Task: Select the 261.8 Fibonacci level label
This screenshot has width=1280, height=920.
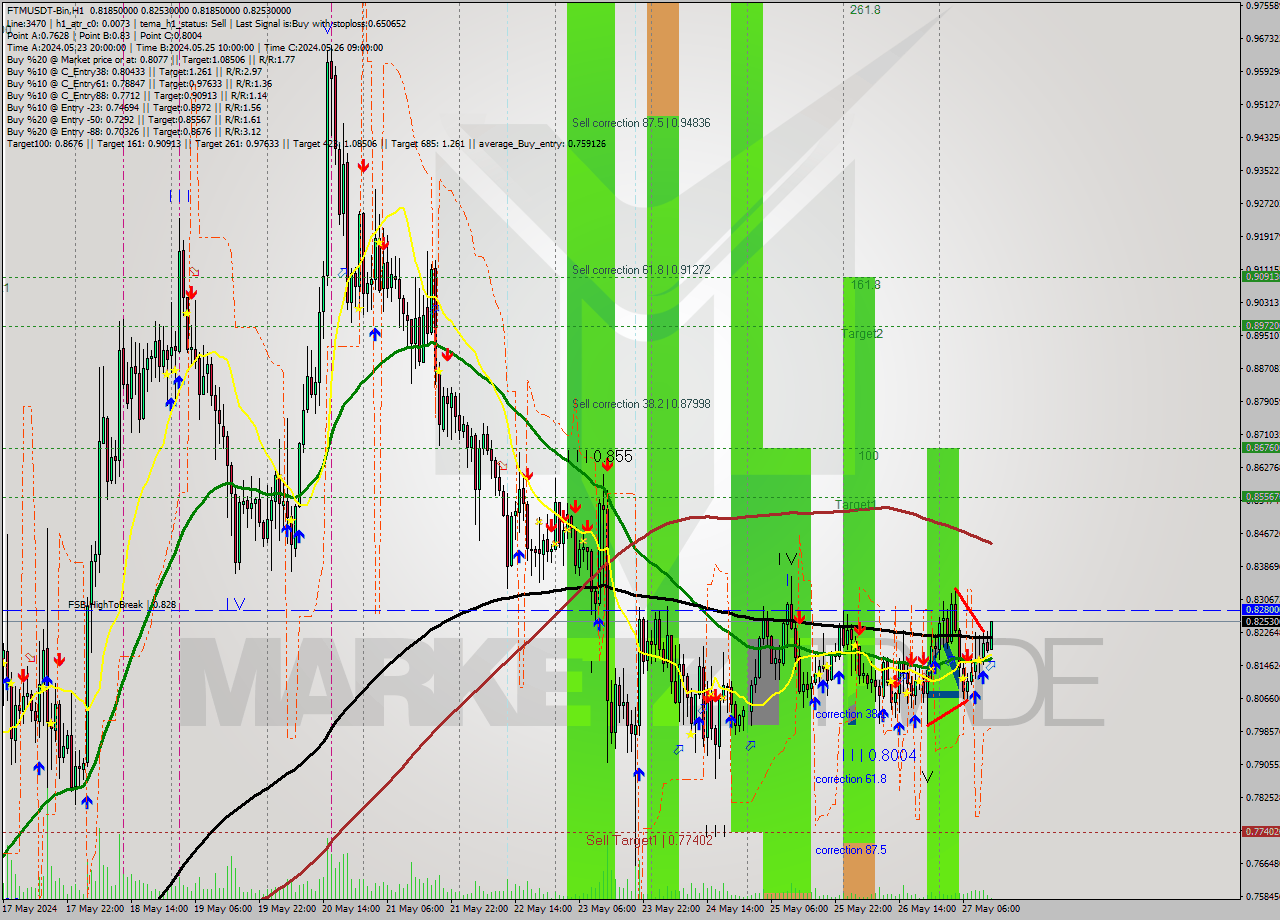Action: pyautogui.click(x=865, y=10)
